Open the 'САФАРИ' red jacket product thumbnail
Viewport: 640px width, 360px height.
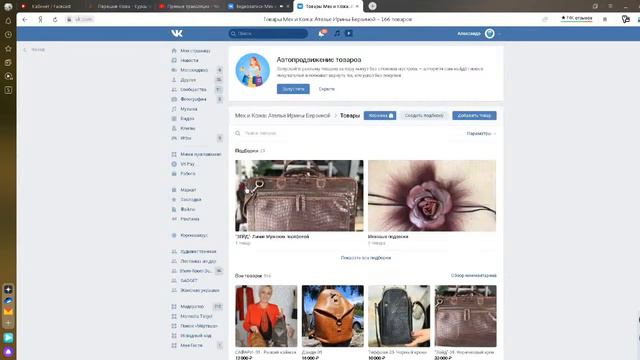[x=266, y=316]
